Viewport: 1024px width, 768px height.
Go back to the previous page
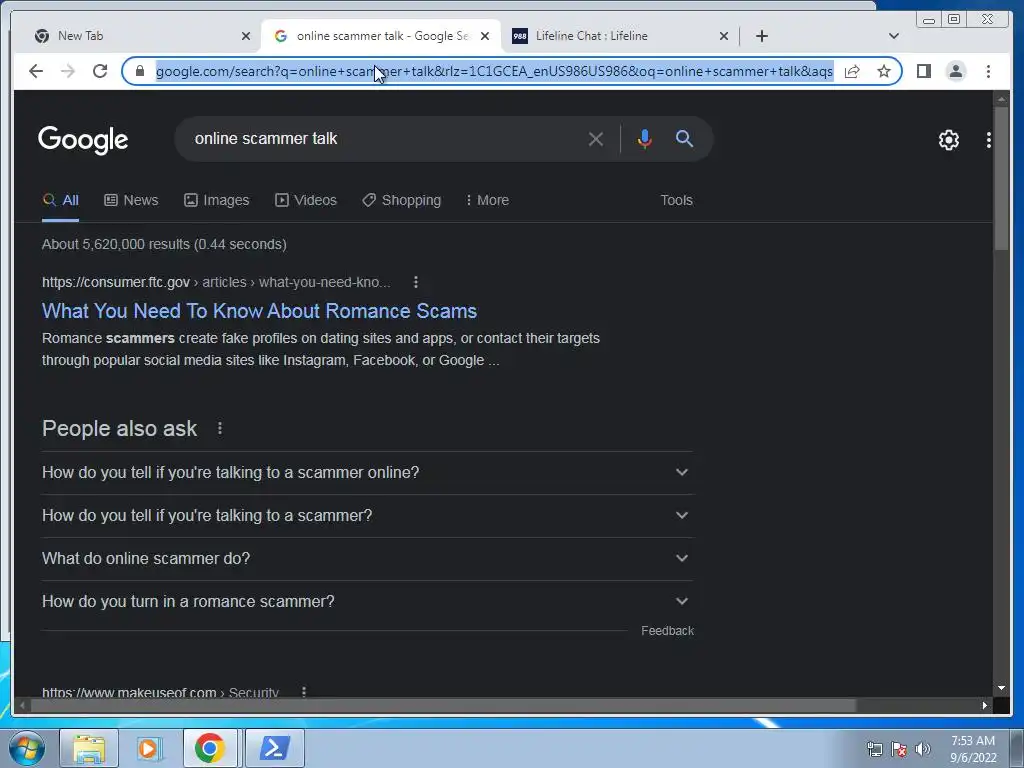tap(36, 71)
